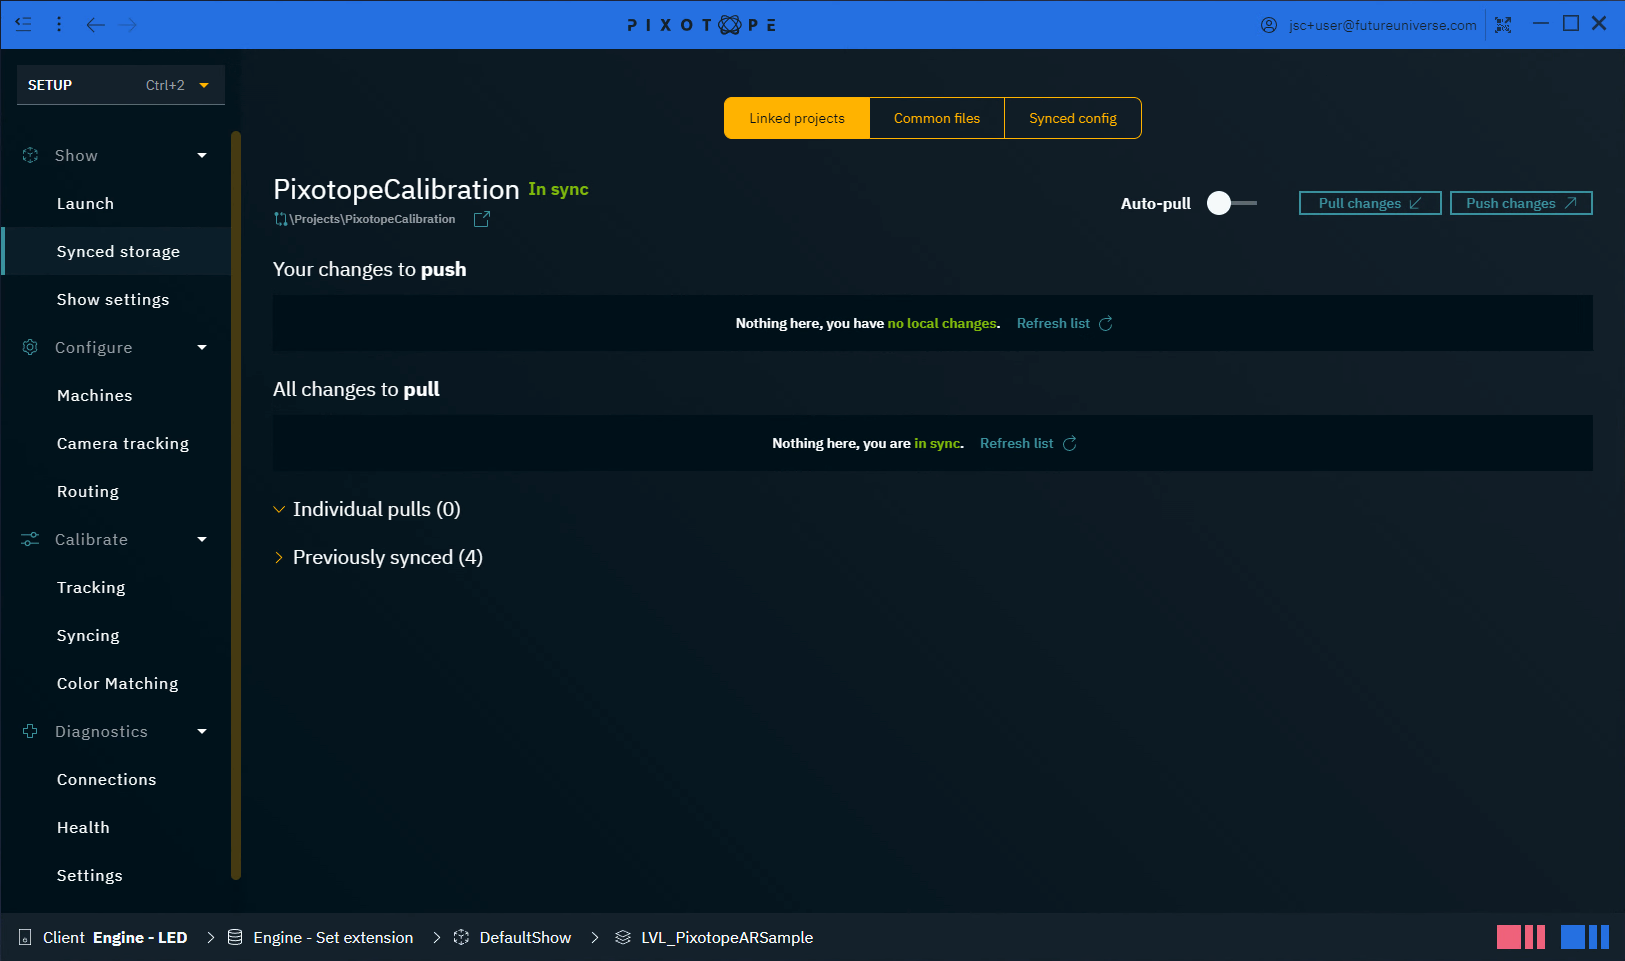Click the user email jsc+user@futureuniverse.com
Viewport: 1625px width, 961px height.
[1382, 25]
